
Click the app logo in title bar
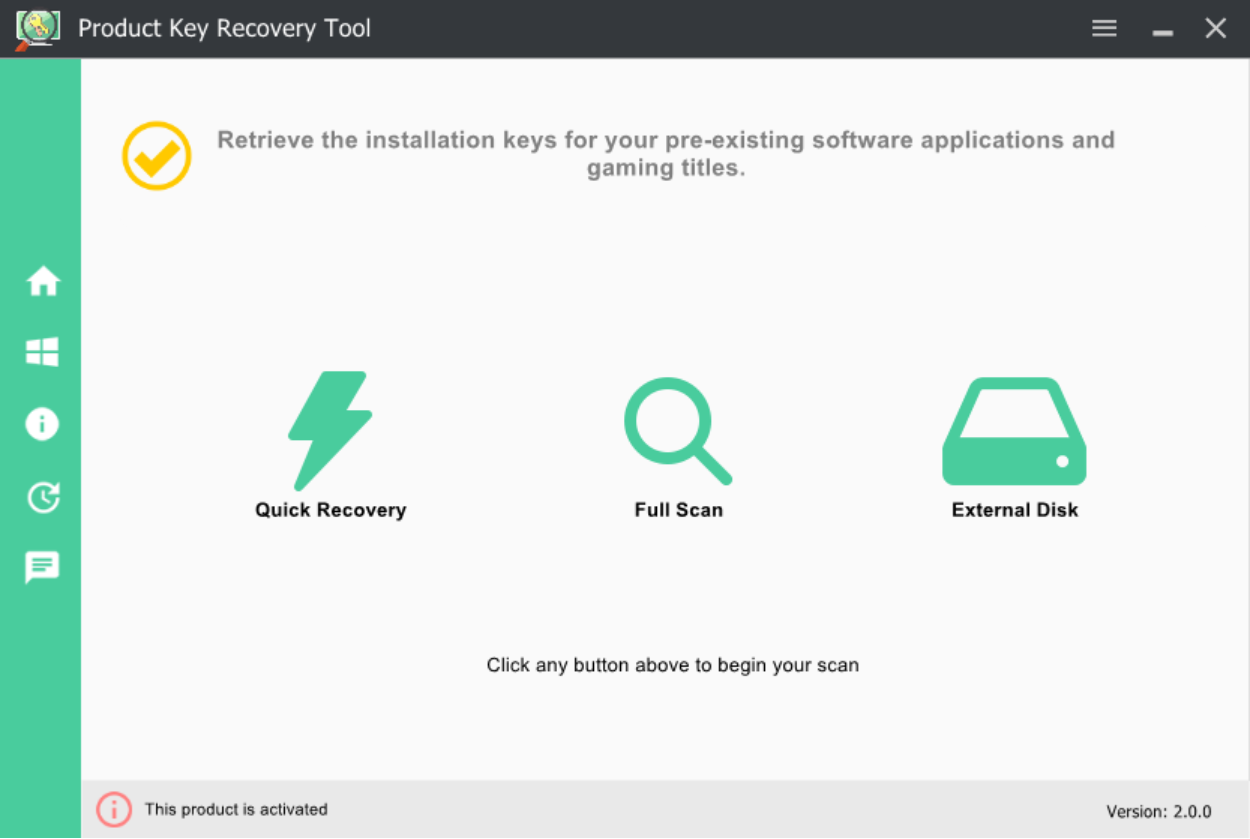(x=38, y=28)
